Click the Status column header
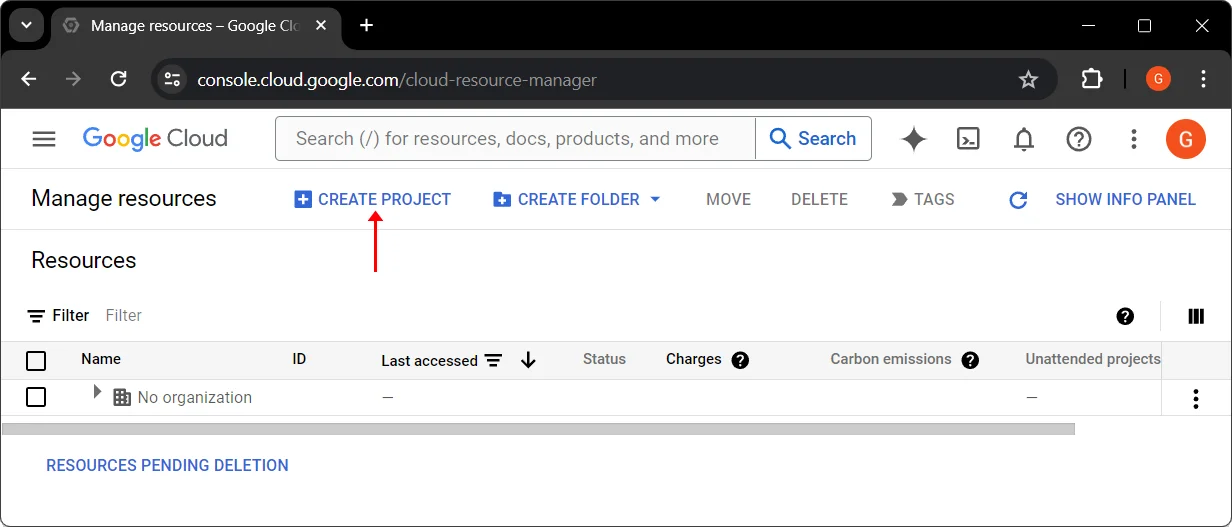 pyautogui.click(x=604, y=359)
